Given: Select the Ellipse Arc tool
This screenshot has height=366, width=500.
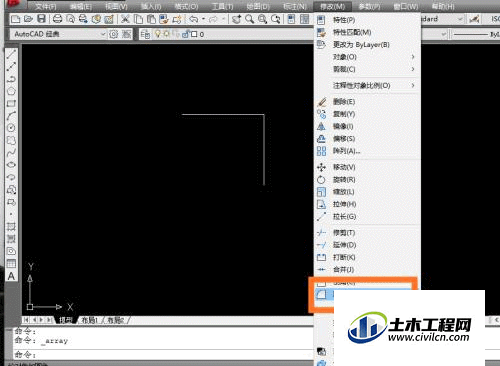Looking at the screenshot, I should (11, 177).
